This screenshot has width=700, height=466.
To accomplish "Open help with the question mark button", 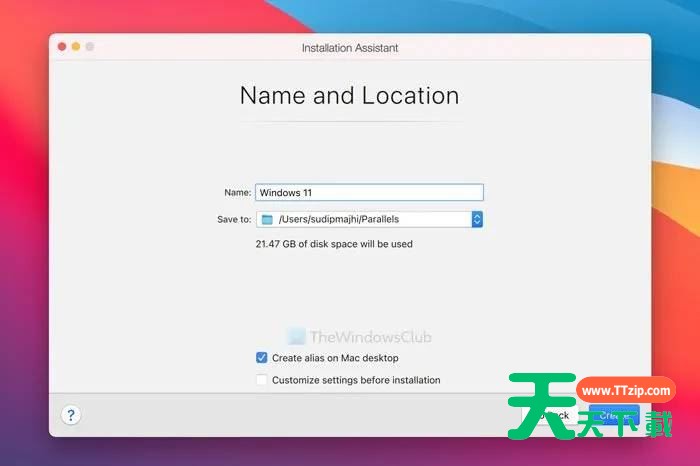I will pos(71,415).
